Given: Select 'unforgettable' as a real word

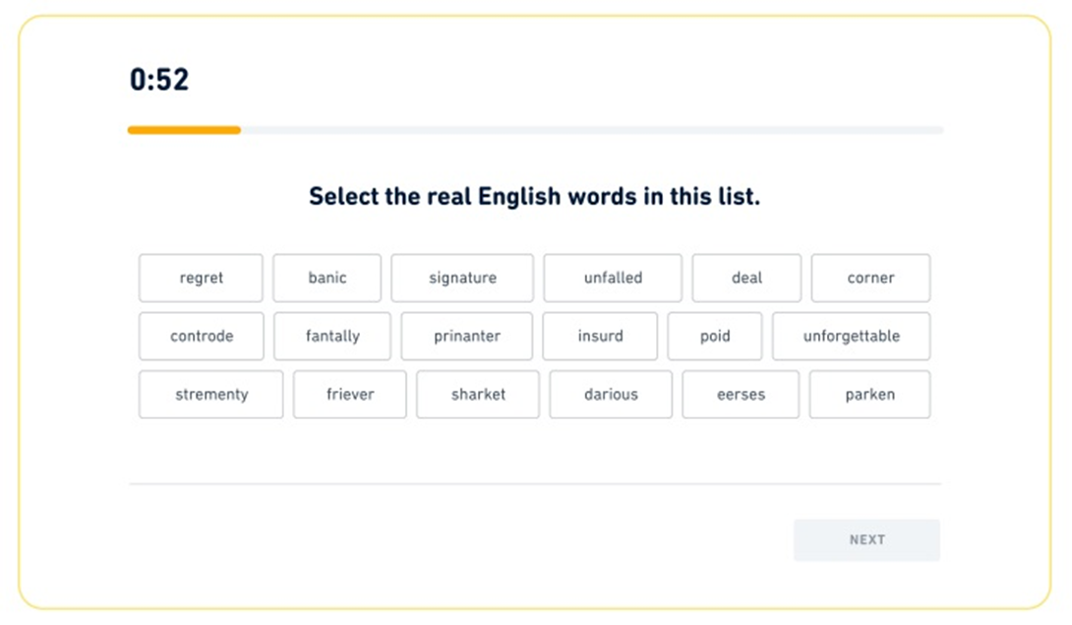Looking at the screenshot, I should click(851, 336).
